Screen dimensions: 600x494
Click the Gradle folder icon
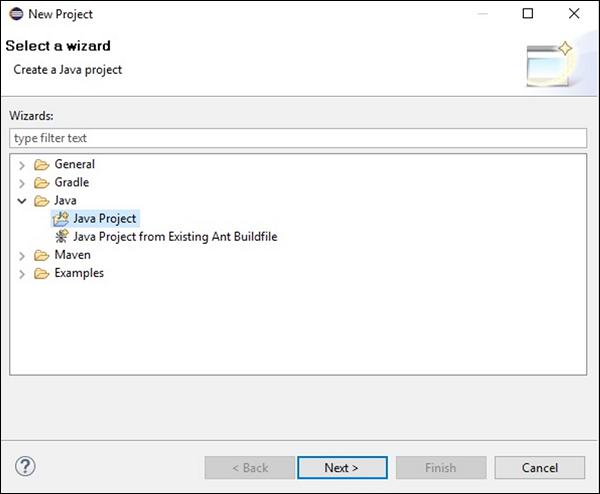[x=41, y=183]
